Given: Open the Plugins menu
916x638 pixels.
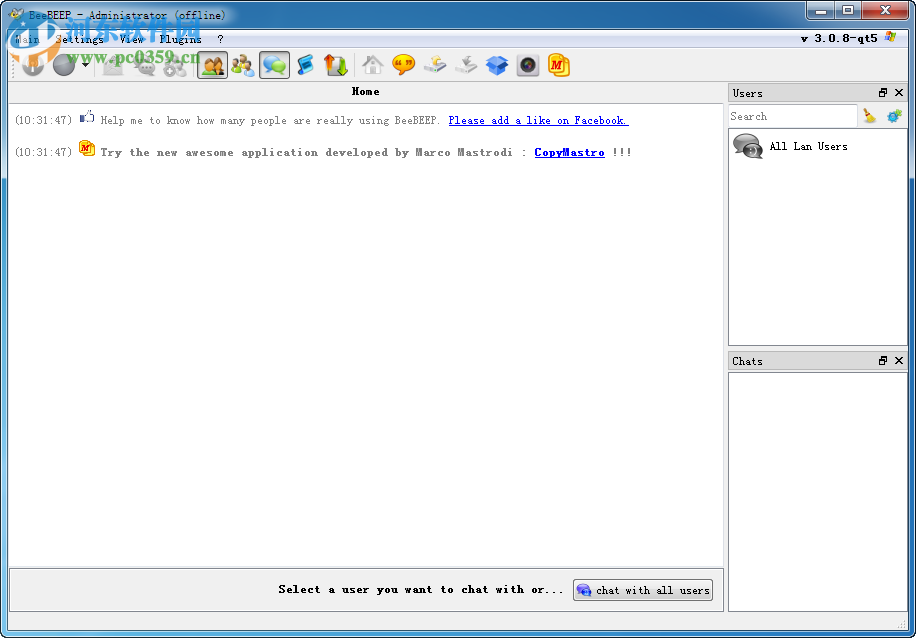Looking at the screenshot, I should pos(180,39).
